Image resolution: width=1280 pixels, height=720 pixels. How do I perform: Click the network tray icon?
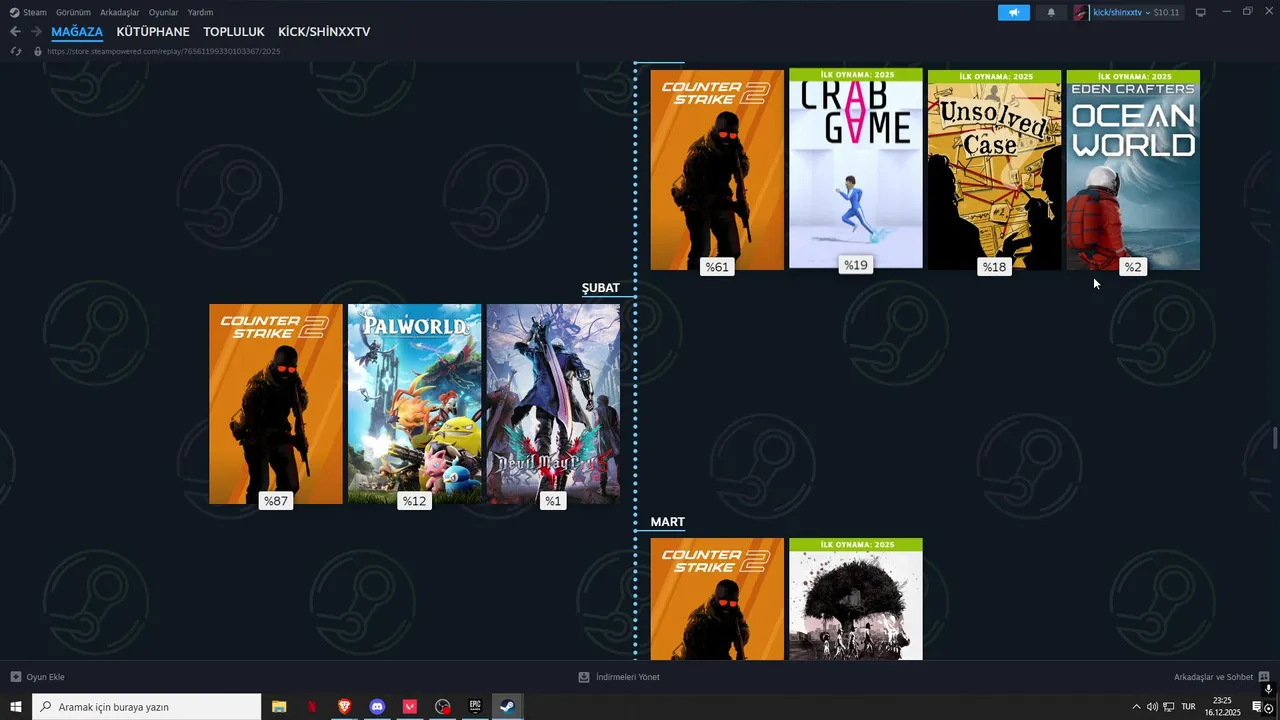click(x=1169, y=707)
